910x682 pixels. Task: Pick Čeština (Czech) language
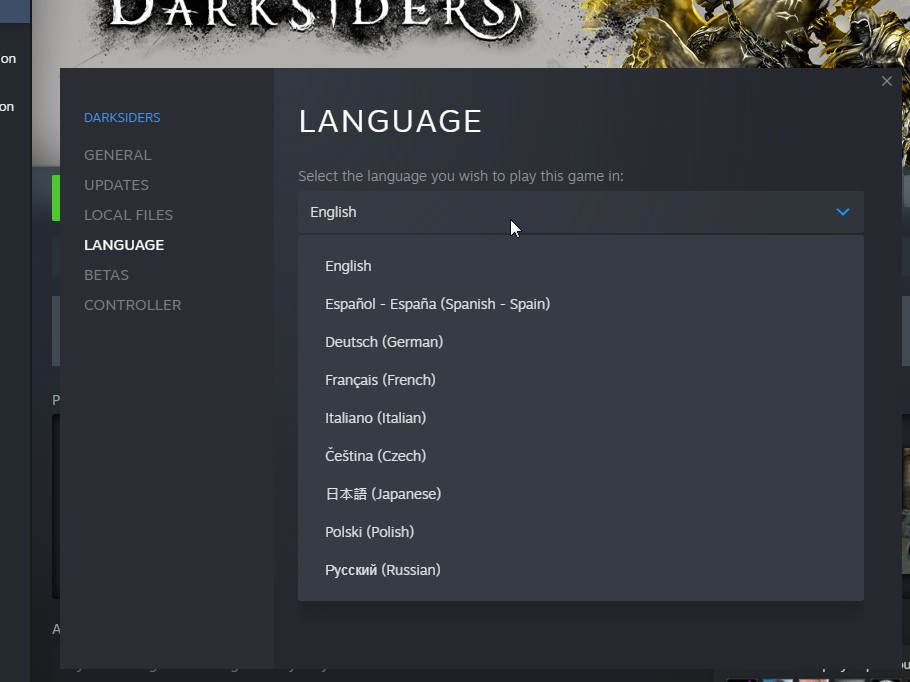(580, 456)
